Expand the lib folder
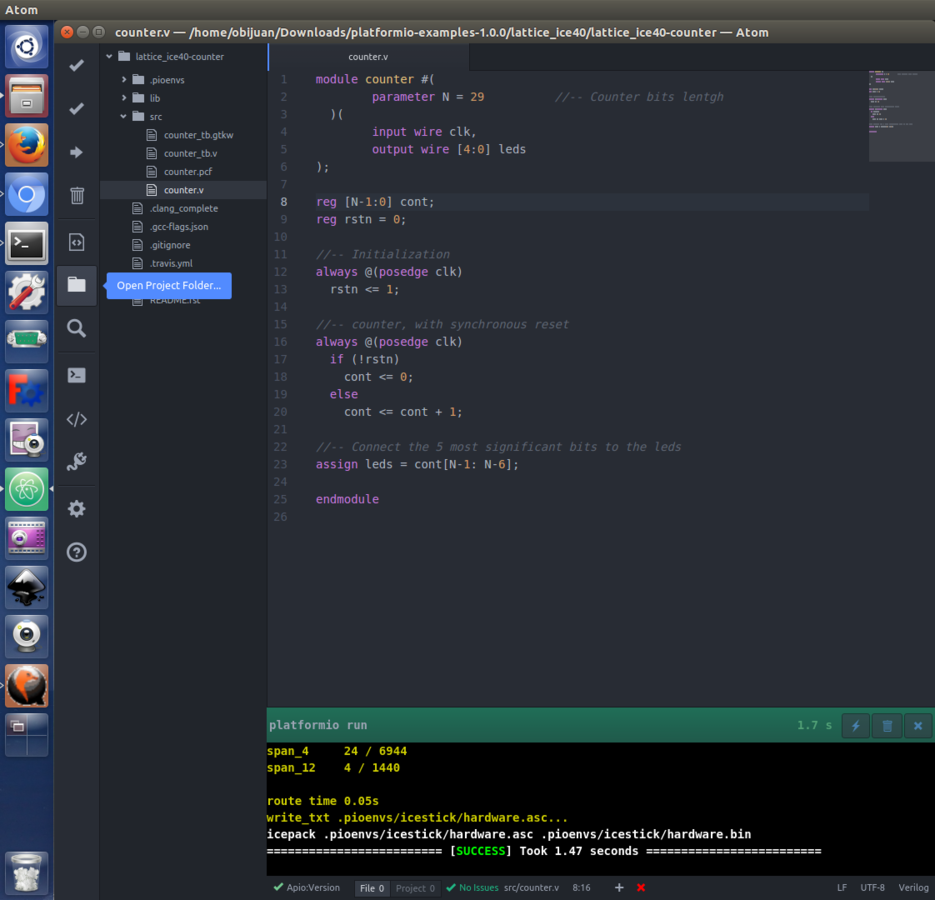935x900 pixels. tap(153, 98)
